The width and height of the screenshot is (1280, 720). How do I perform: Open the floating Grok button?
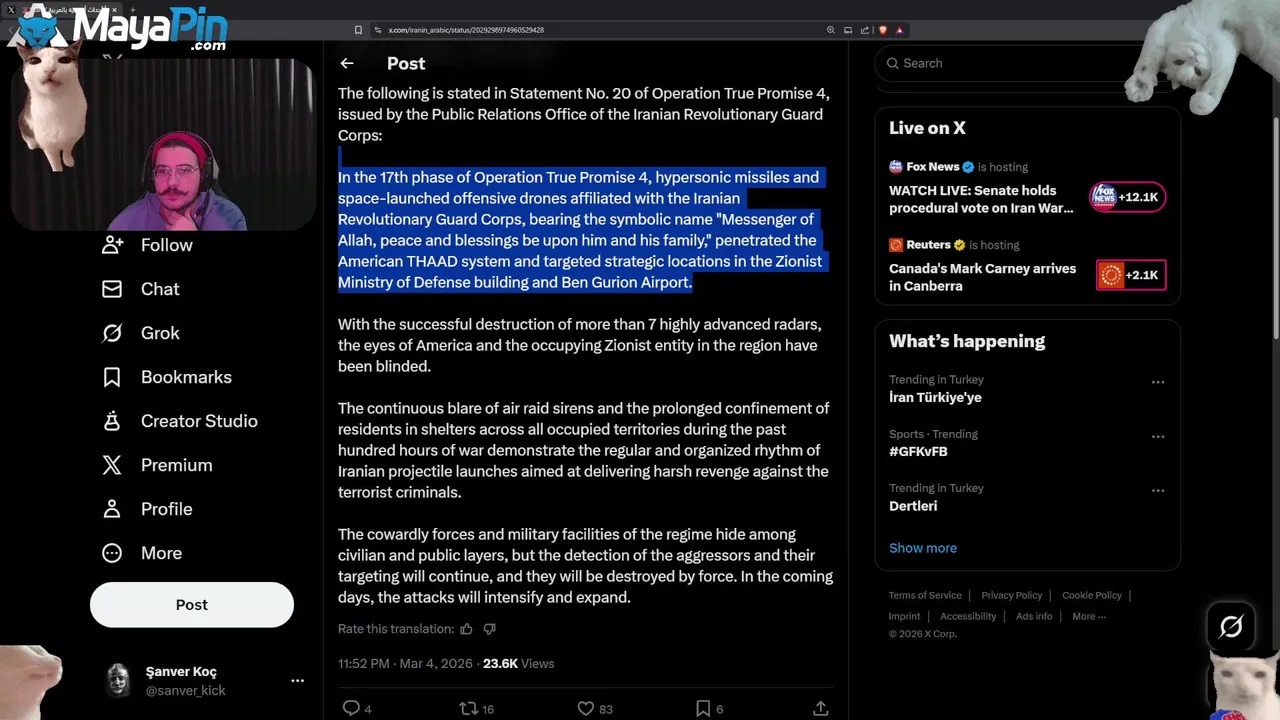1231,627
